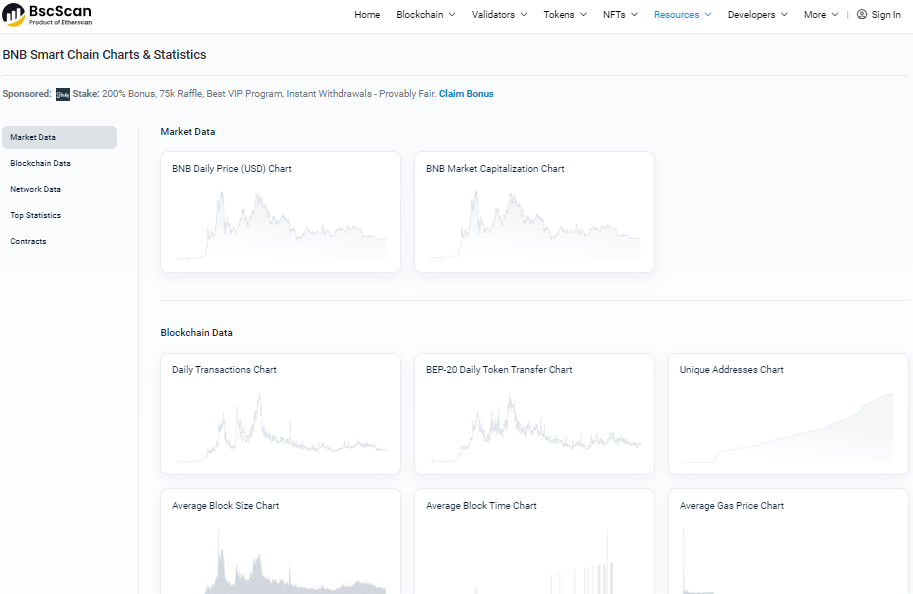This screenshot has height=594, width=913.
Task: Jump to Contracts sidebar section
Action: click(28, 241)
